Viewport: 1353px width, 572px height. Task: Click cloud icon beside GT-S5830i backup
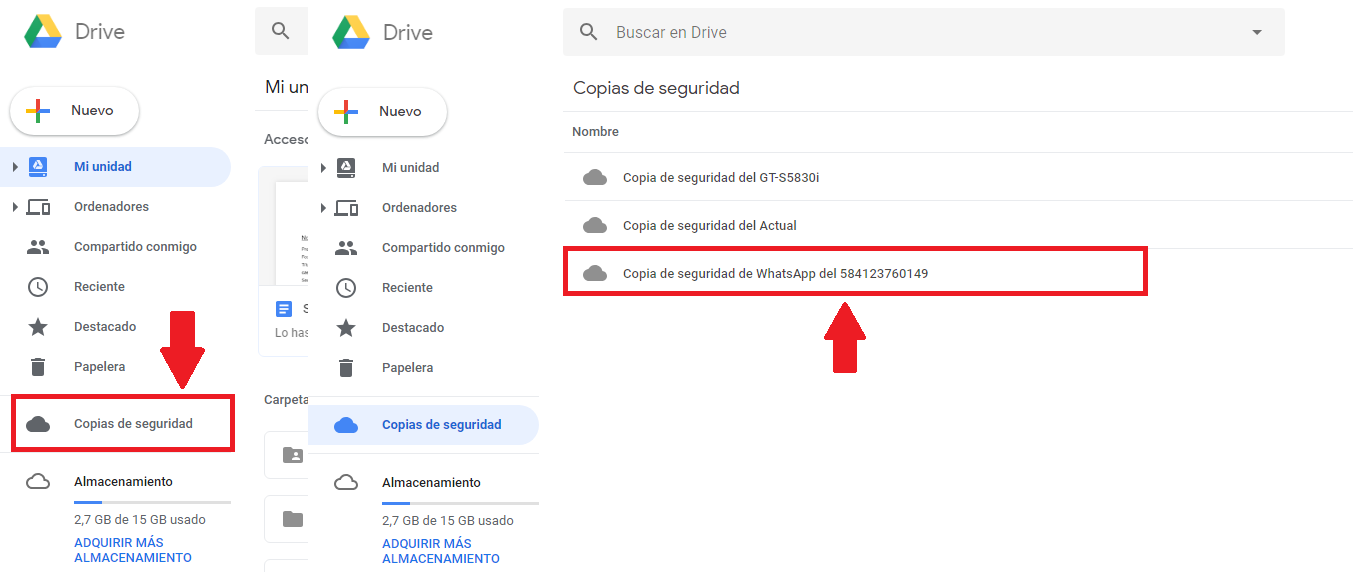click(x=595, y=177)
